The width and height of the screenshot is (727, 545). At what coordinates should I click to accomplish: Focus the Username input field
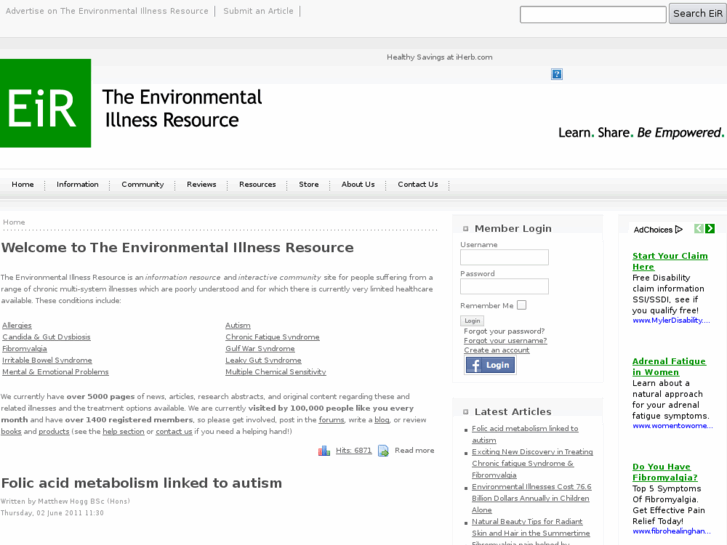pos(504,258)
